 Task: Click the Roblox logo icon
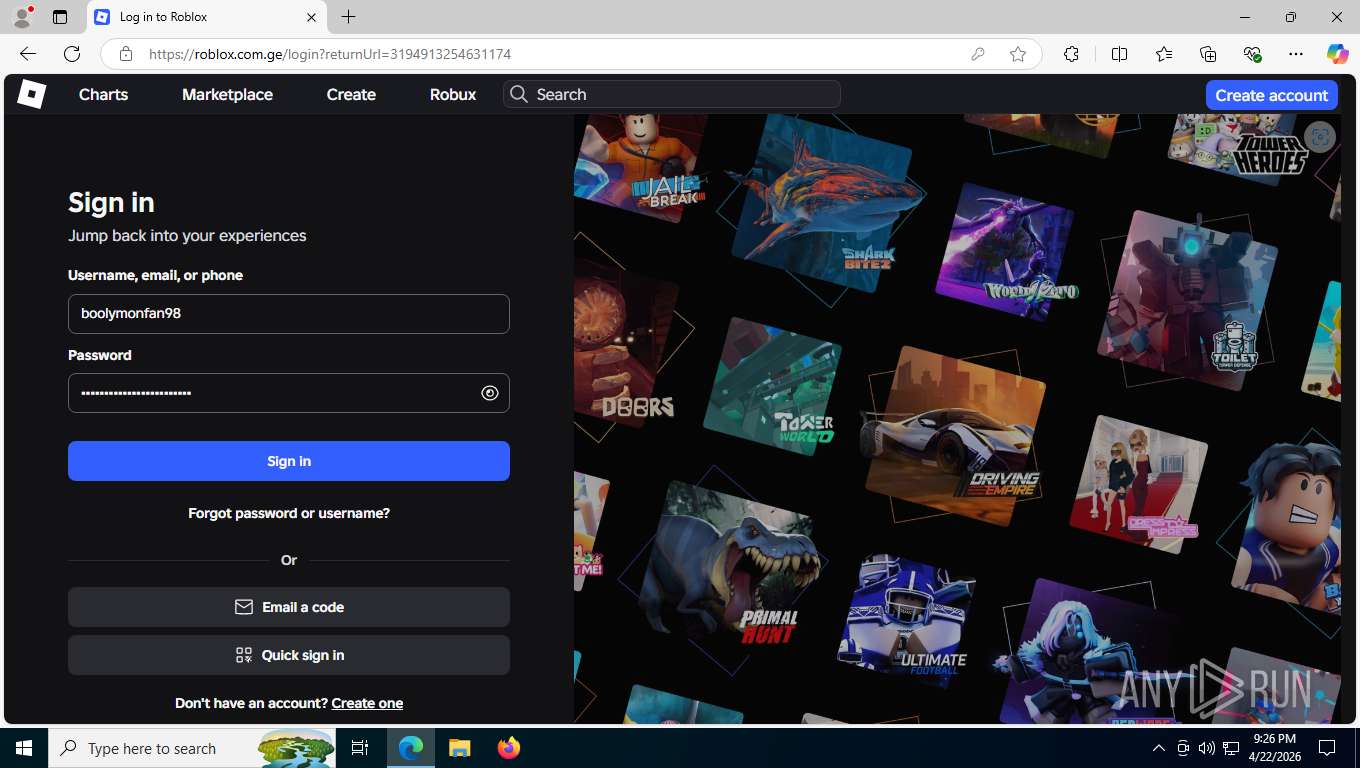coord(32,94)
